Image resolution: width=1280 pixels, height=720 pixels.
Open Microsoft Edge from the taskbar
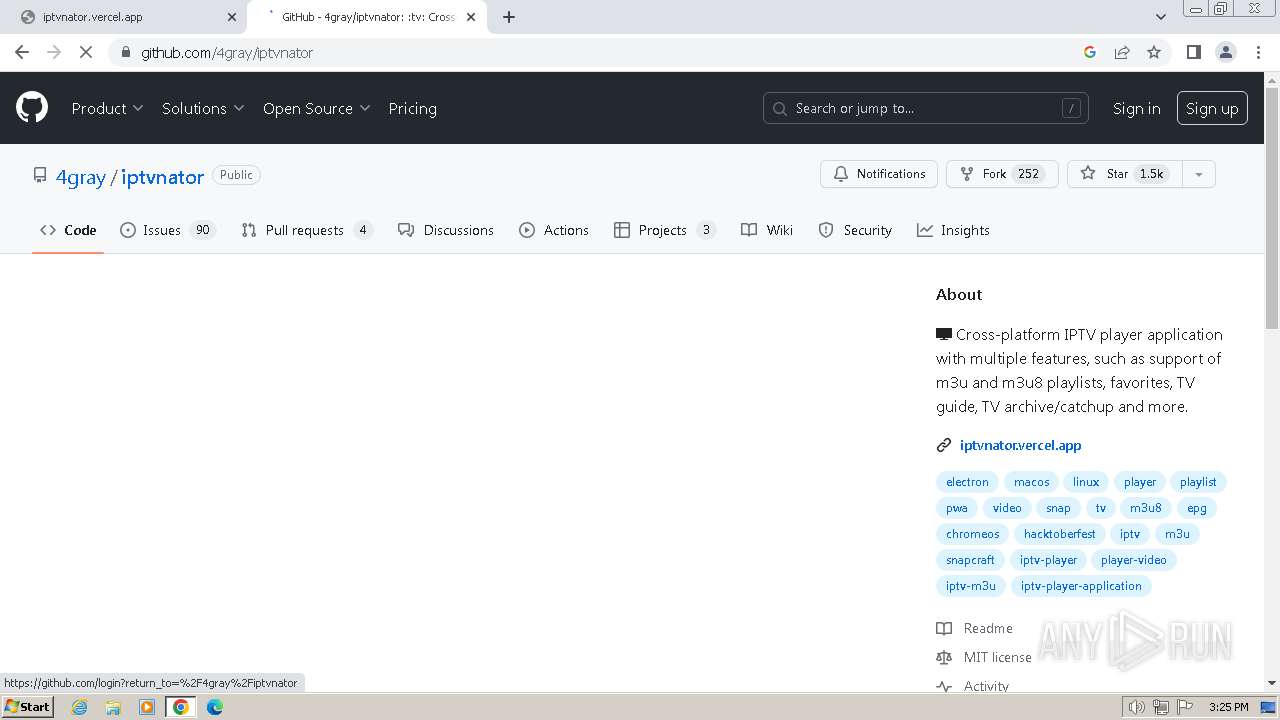[214, 706]
